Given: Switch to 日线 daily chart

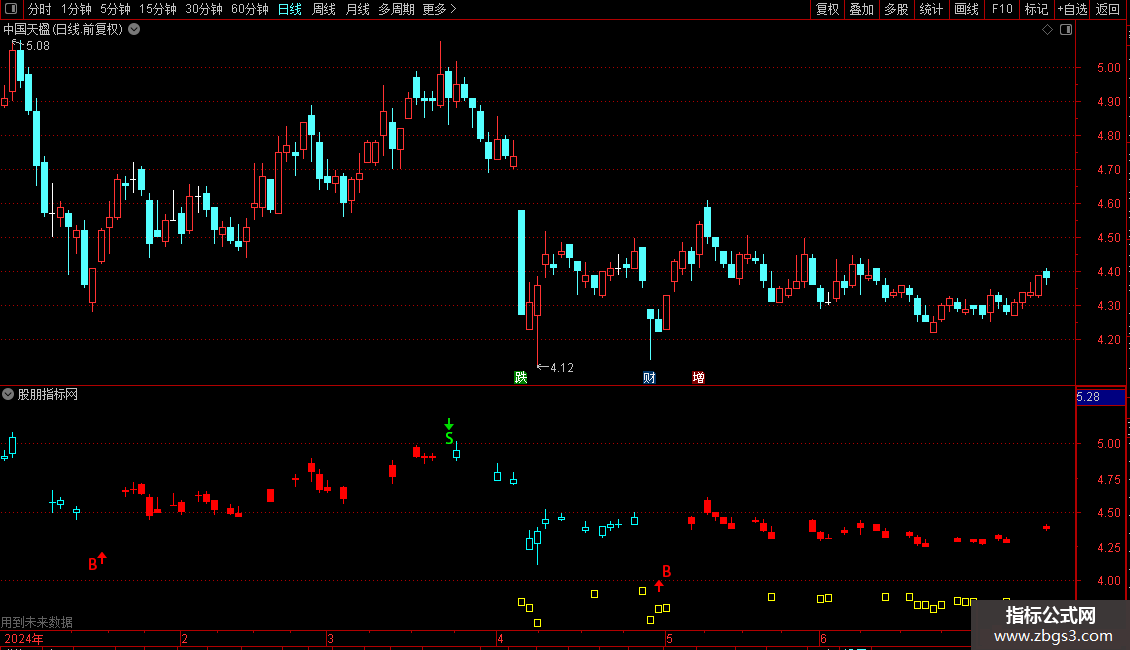Looking at the screenshot, I should click(x=290, y=9).
